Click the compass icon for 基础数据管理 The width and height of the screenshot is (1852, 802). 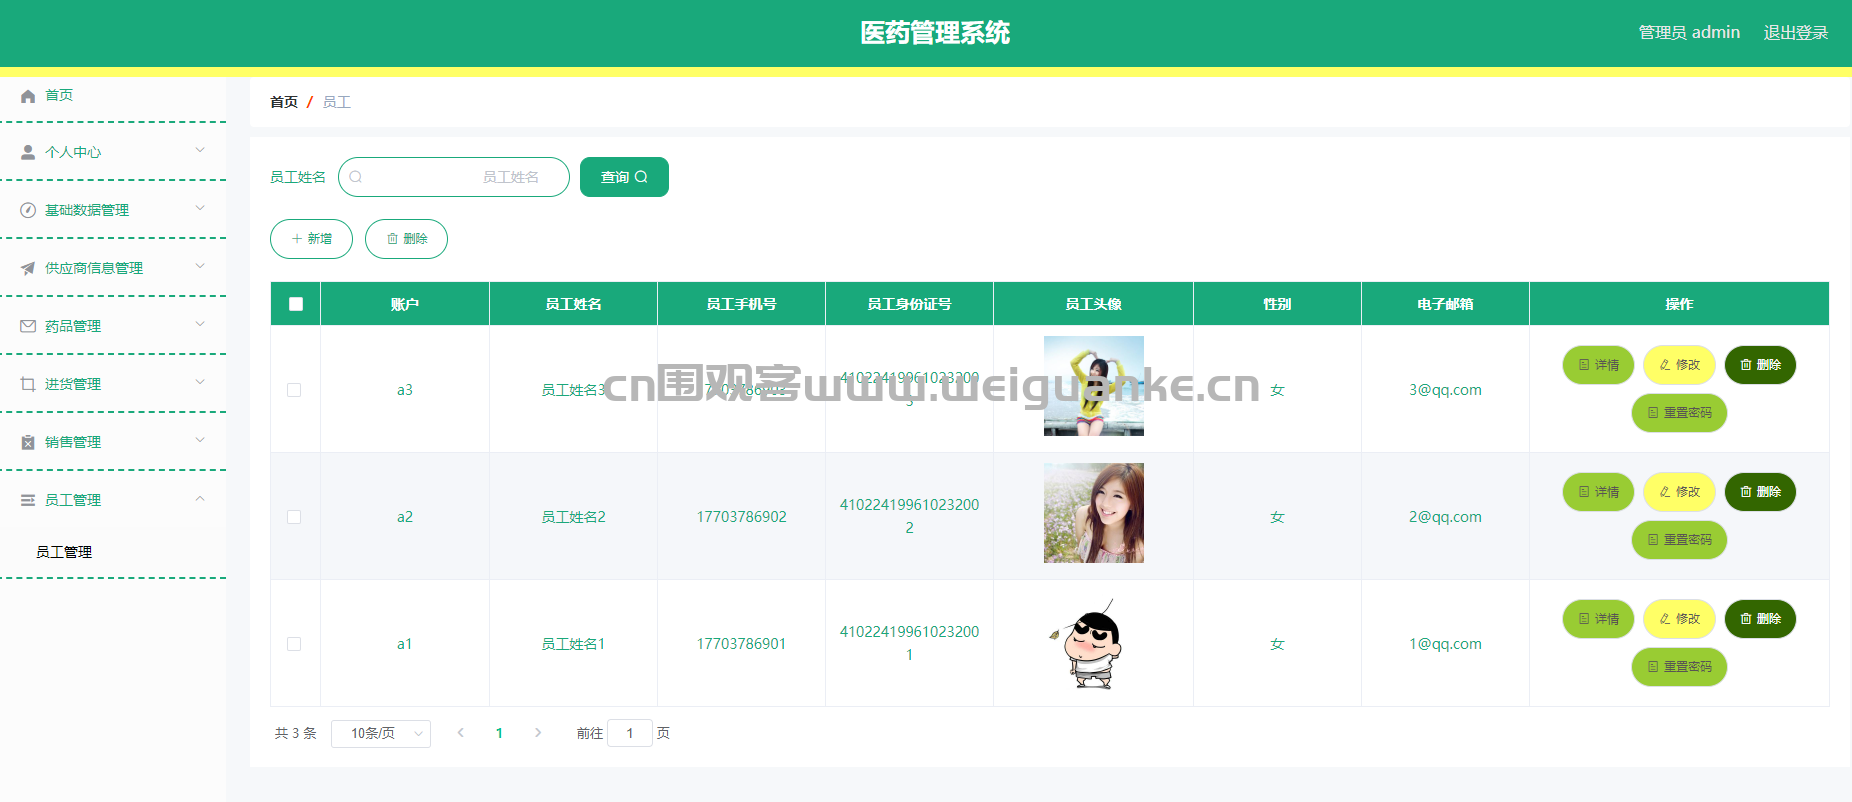click(x=28, y=210)
